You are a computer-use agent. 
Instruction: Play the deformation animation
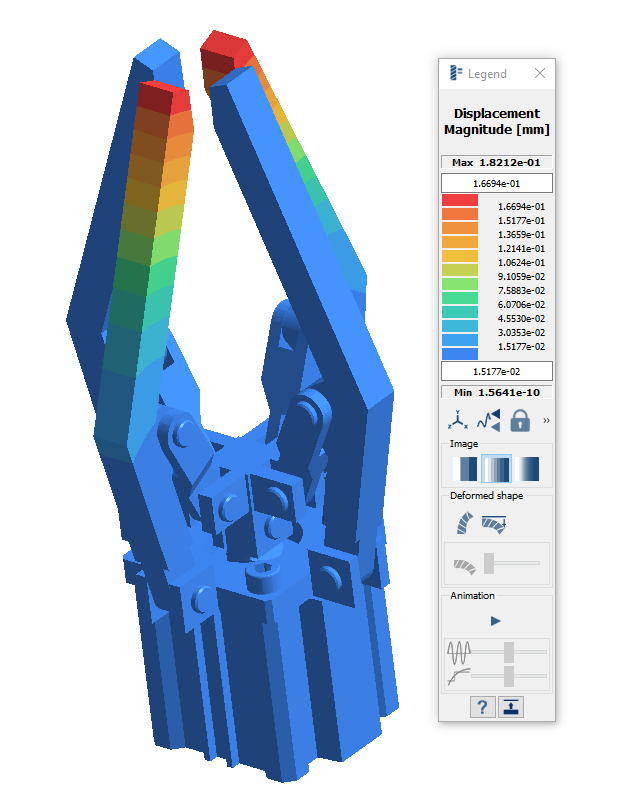tap(495, 620)
